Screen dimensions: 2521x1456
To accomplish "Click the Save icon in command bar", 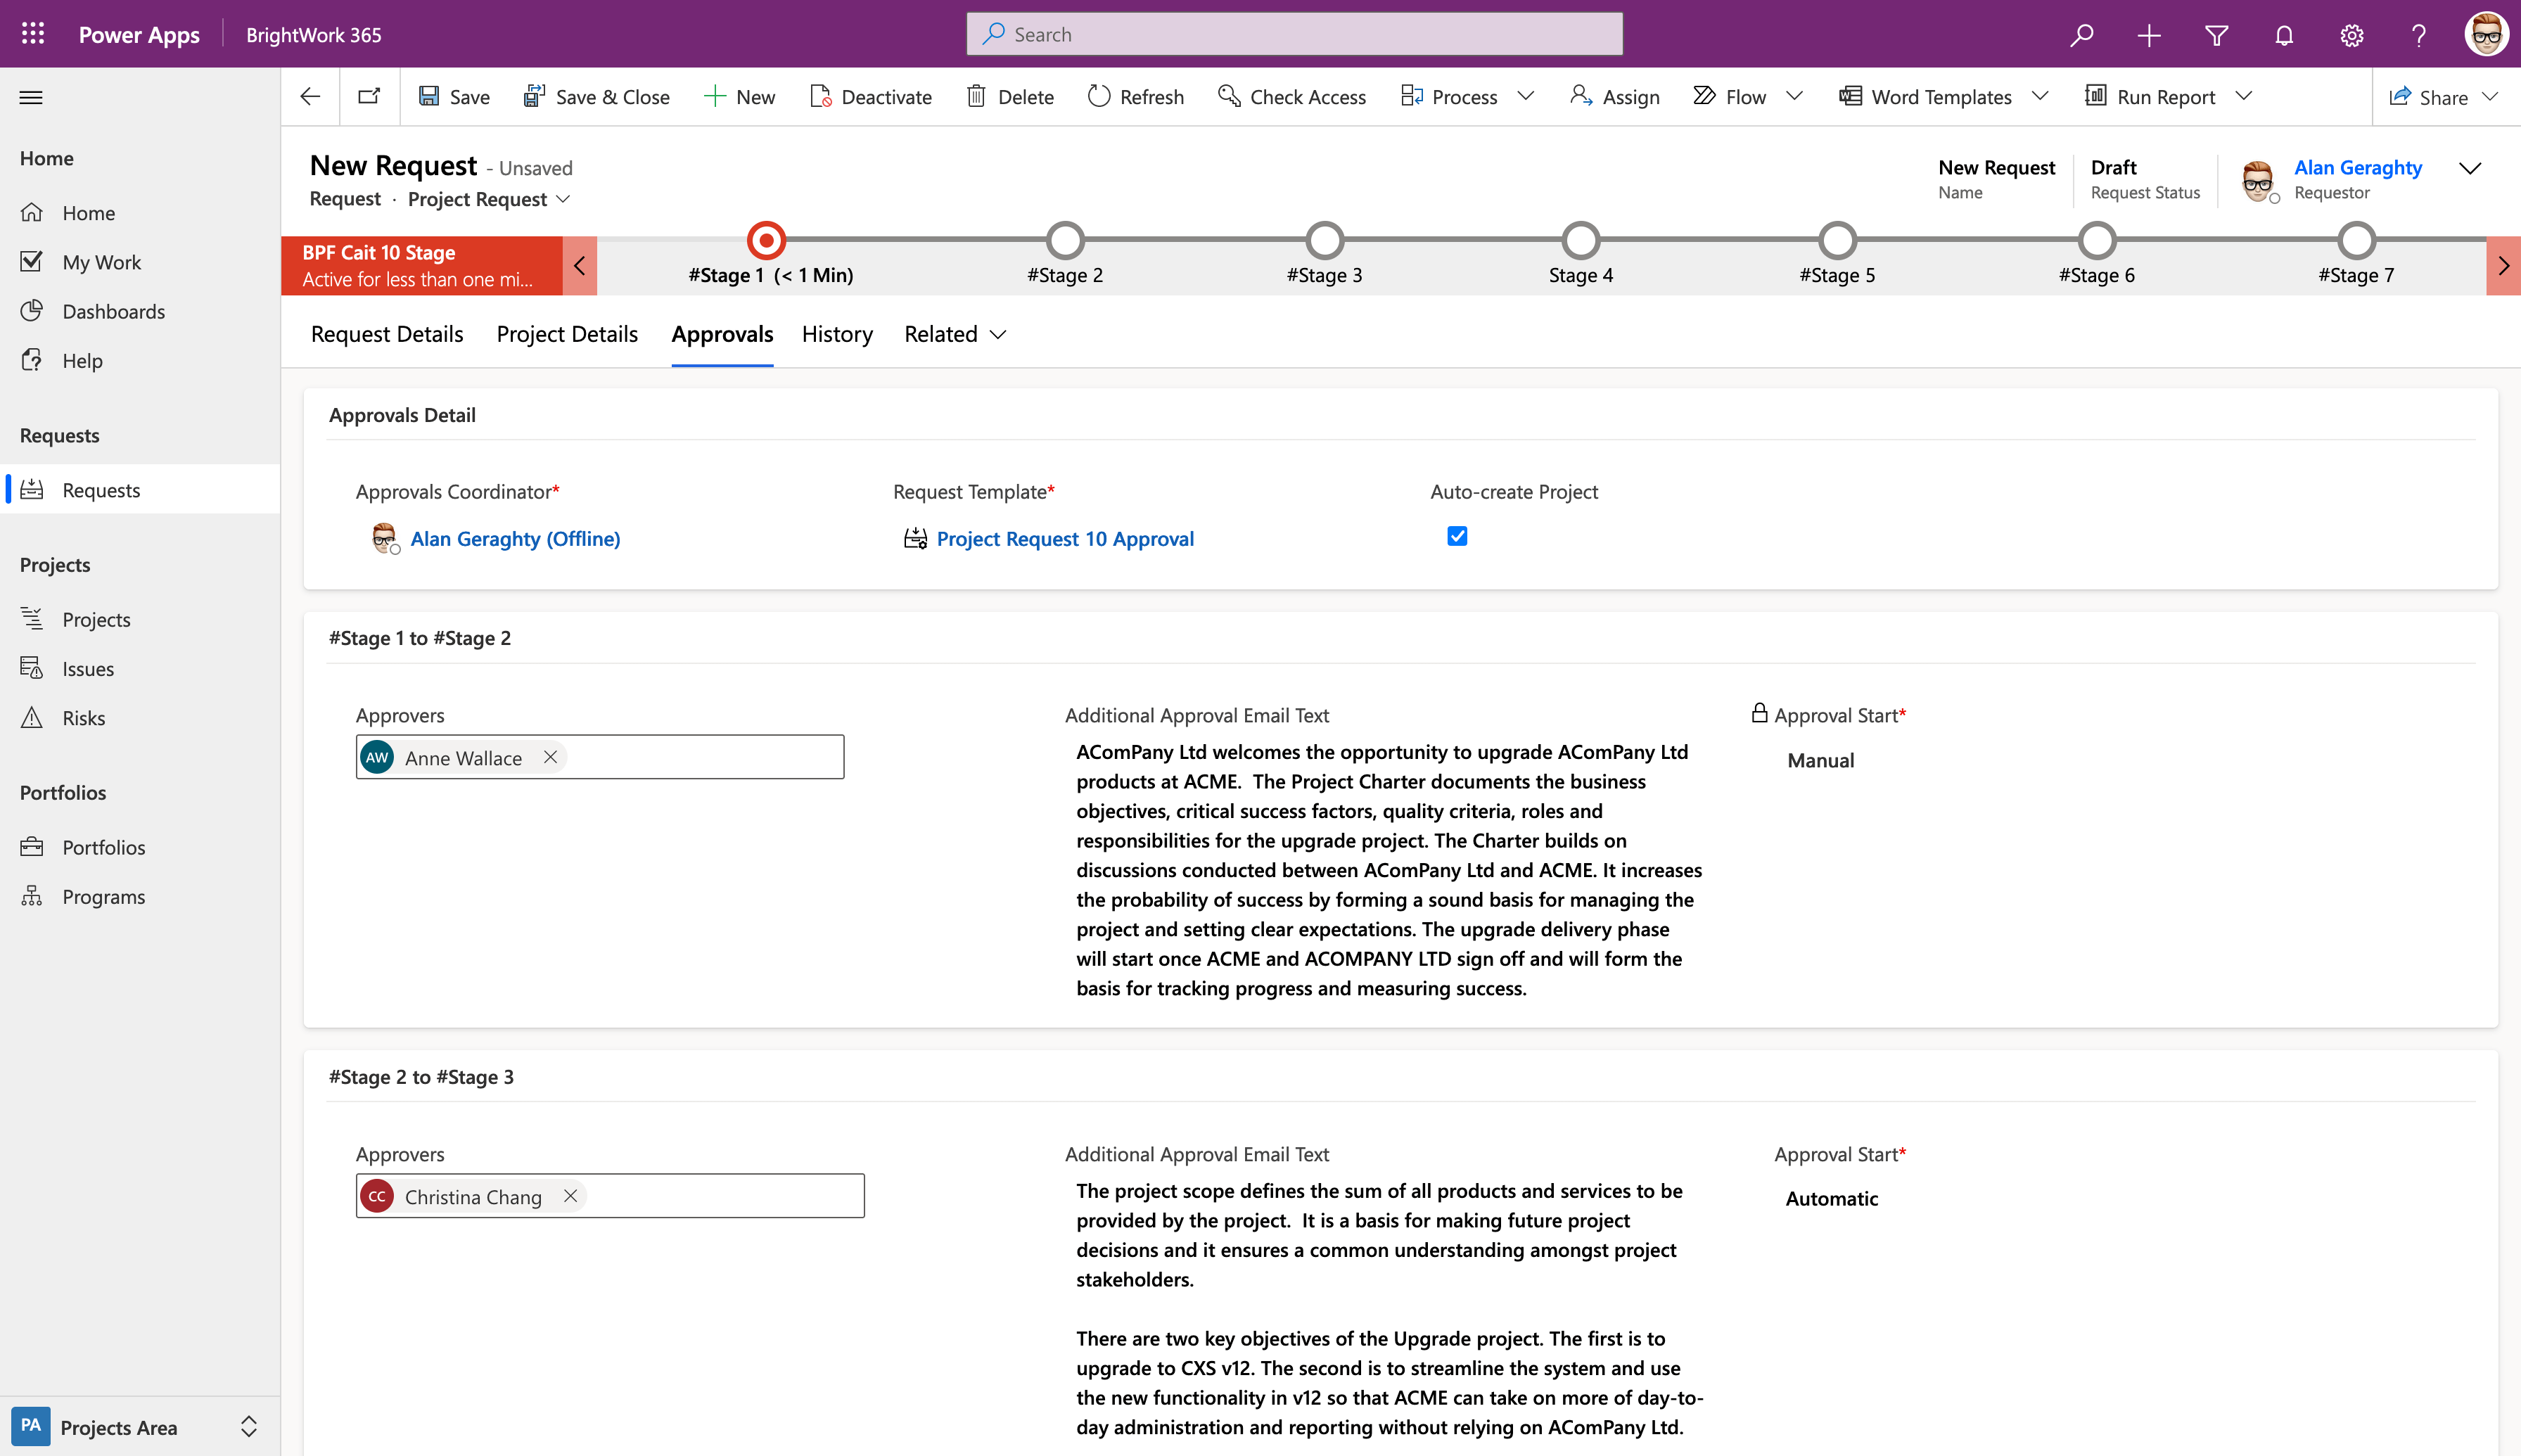I will pyautogui.click(x=429, y=96).
